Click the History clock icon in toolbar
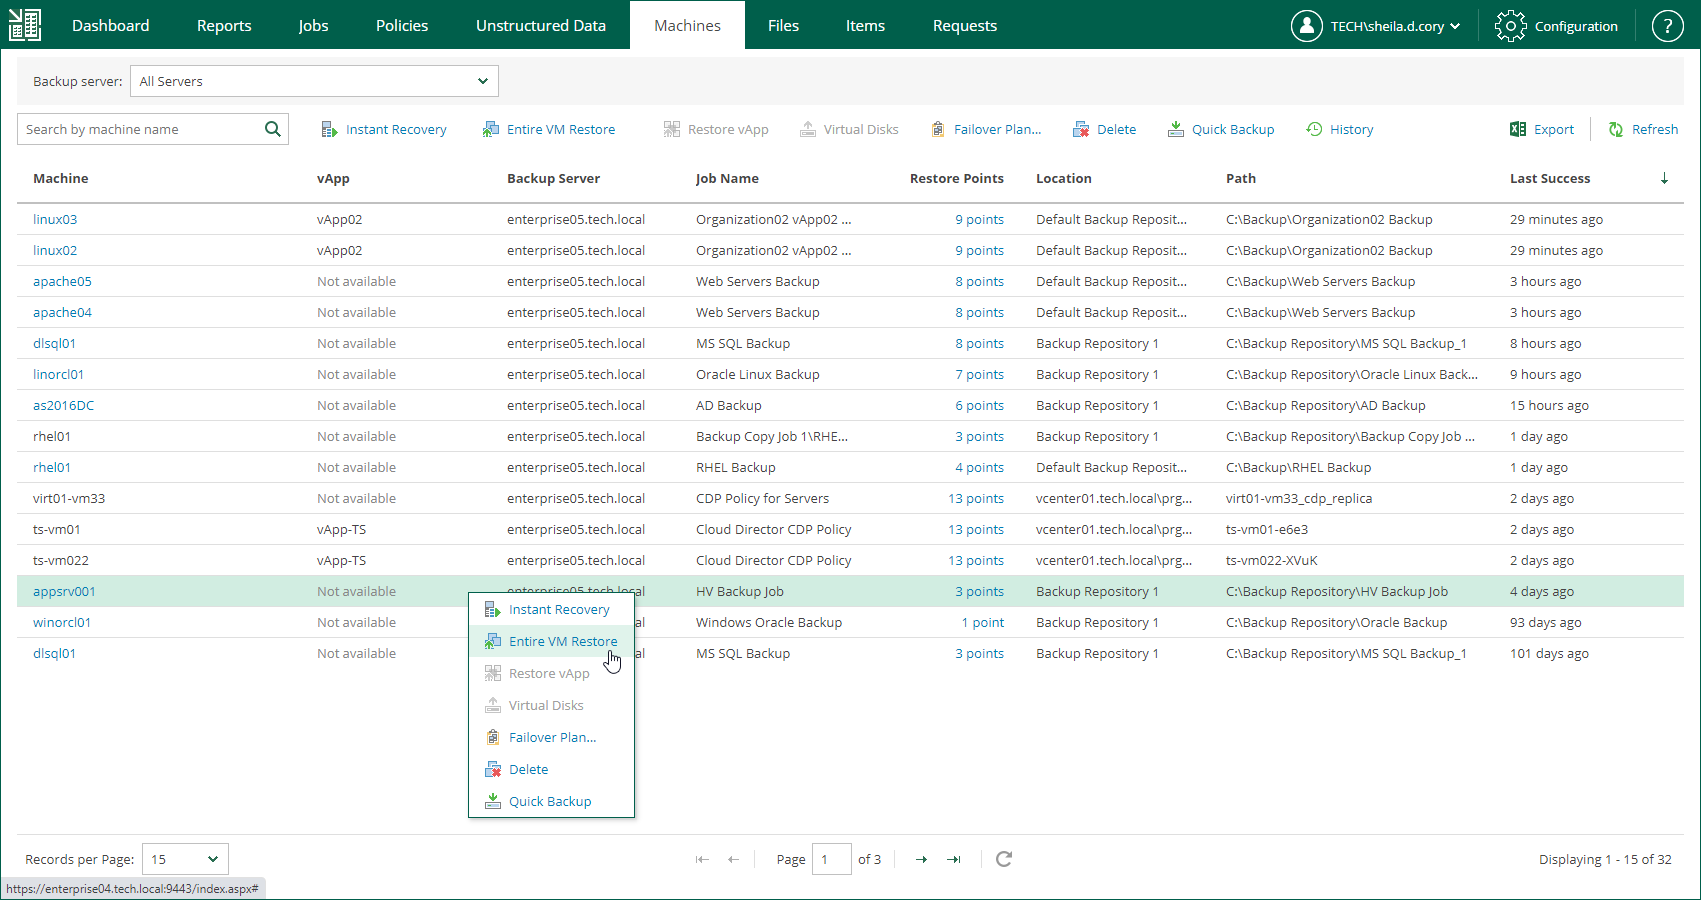 pos(1314,129)
